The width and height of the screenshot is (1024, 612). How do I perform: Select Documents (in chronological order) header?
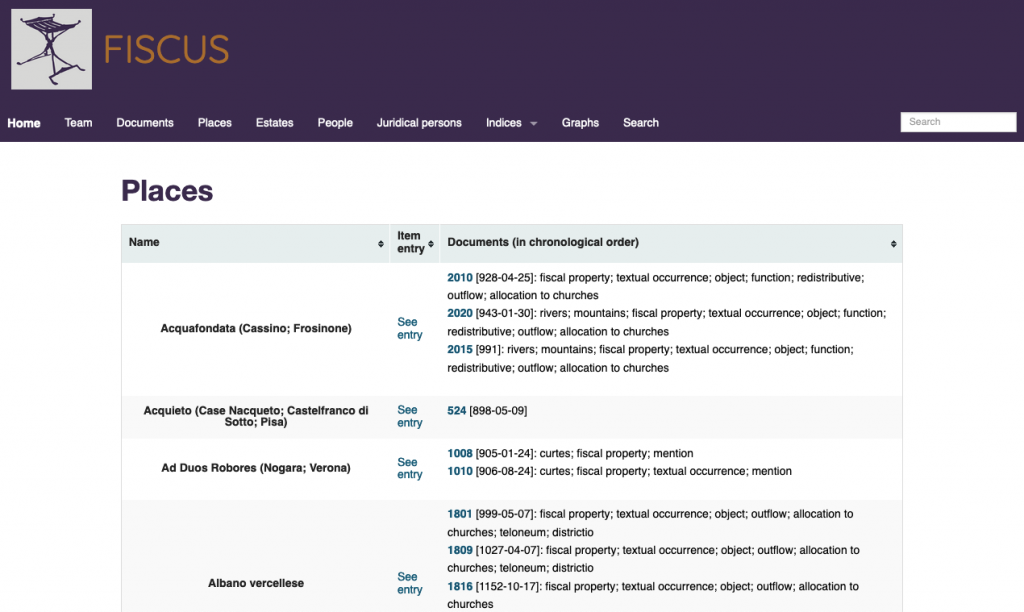click(x=671, y=243)
